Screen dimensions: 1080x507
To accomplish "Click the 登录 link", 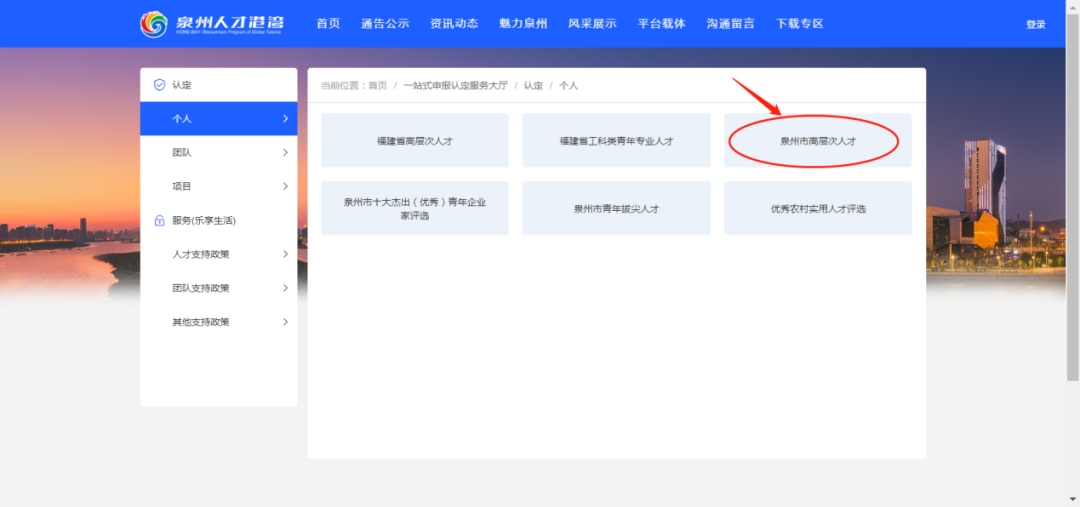I will [x=1035, y=25].
